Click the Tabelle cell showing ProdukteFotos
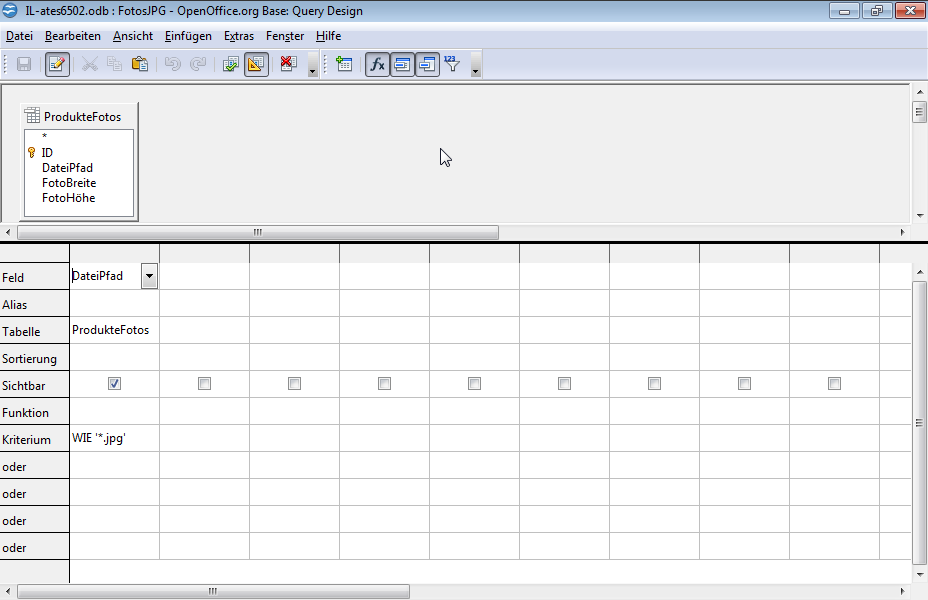This screenshot has height=600, width=928. coord(114,330)
